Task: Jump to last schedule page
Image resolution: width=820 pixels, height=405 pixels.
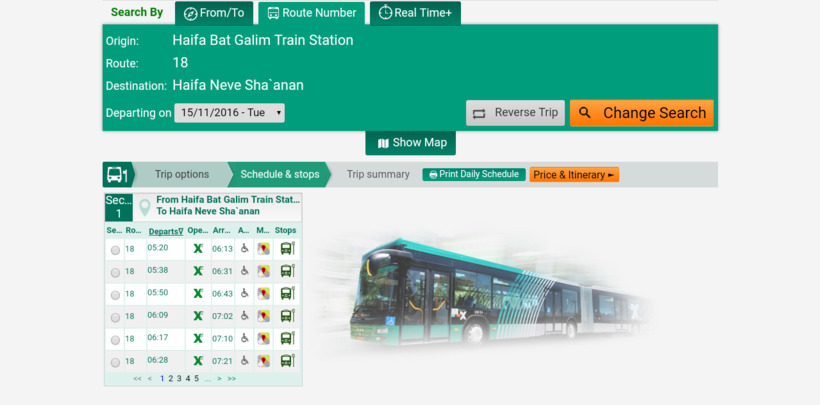Action: (232, 378)
